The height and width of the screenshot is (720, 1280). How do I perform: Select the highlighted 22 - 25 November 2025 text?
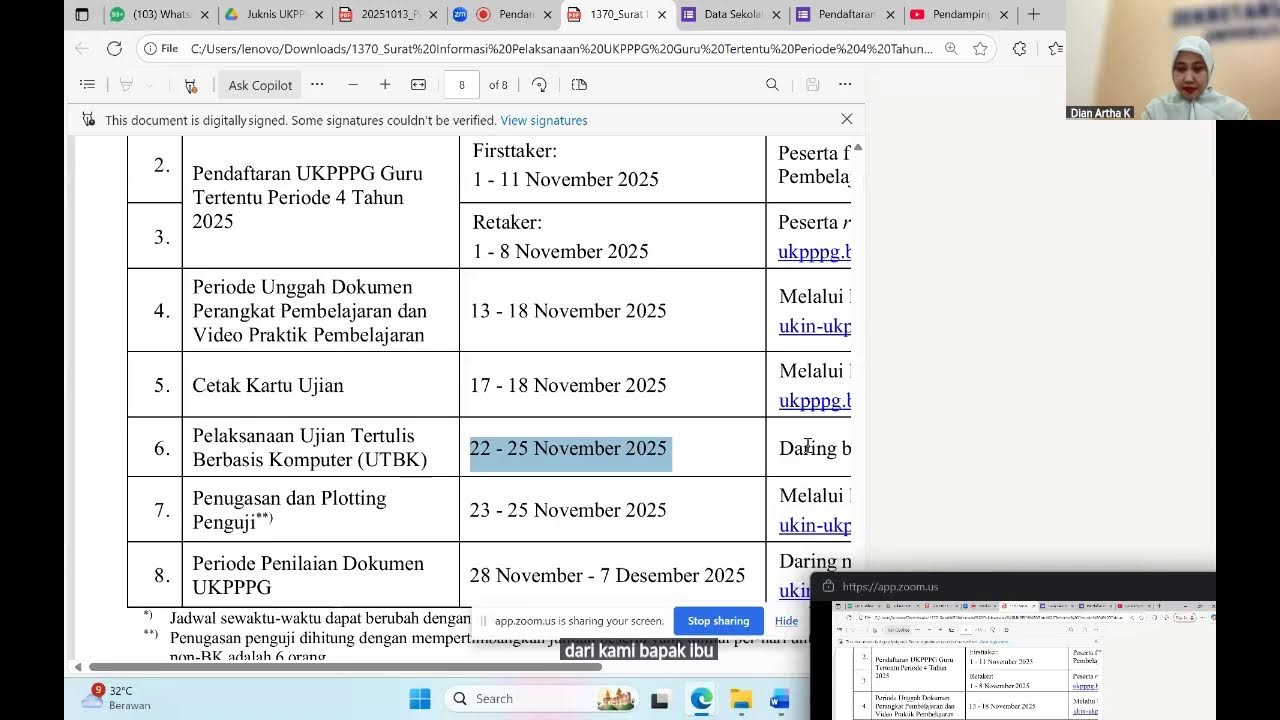(x=568, y=449)
